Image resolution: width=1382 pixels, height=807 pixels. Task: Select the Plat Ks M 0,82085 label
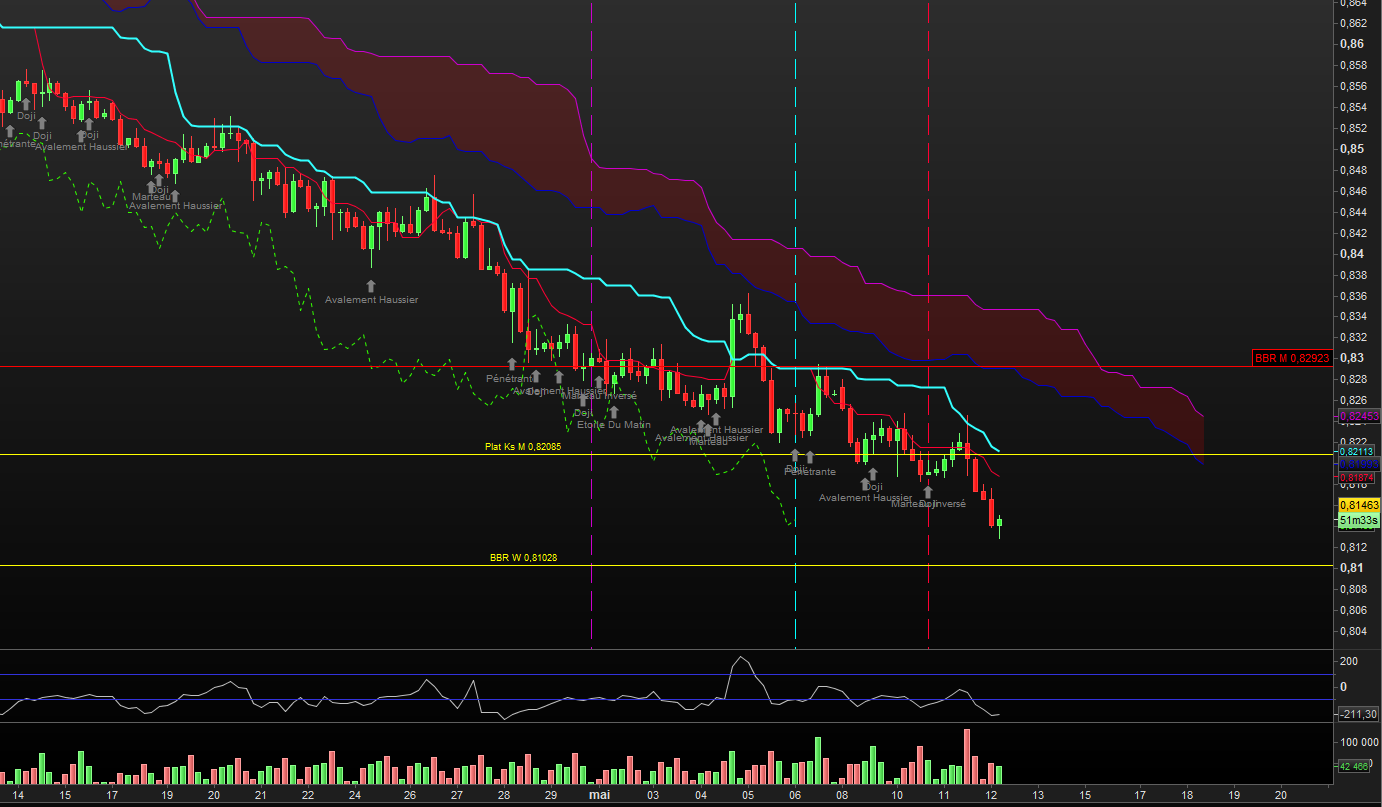click(522, 447)
